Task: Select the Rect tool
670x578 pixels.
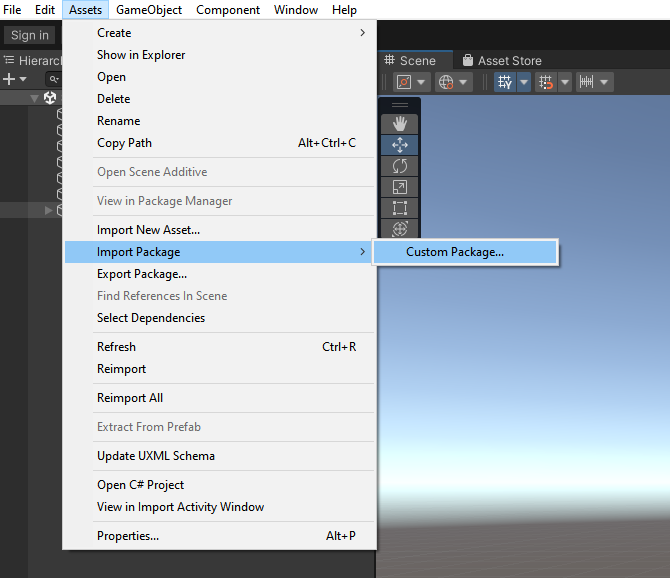Action: (x=400, y=208)
